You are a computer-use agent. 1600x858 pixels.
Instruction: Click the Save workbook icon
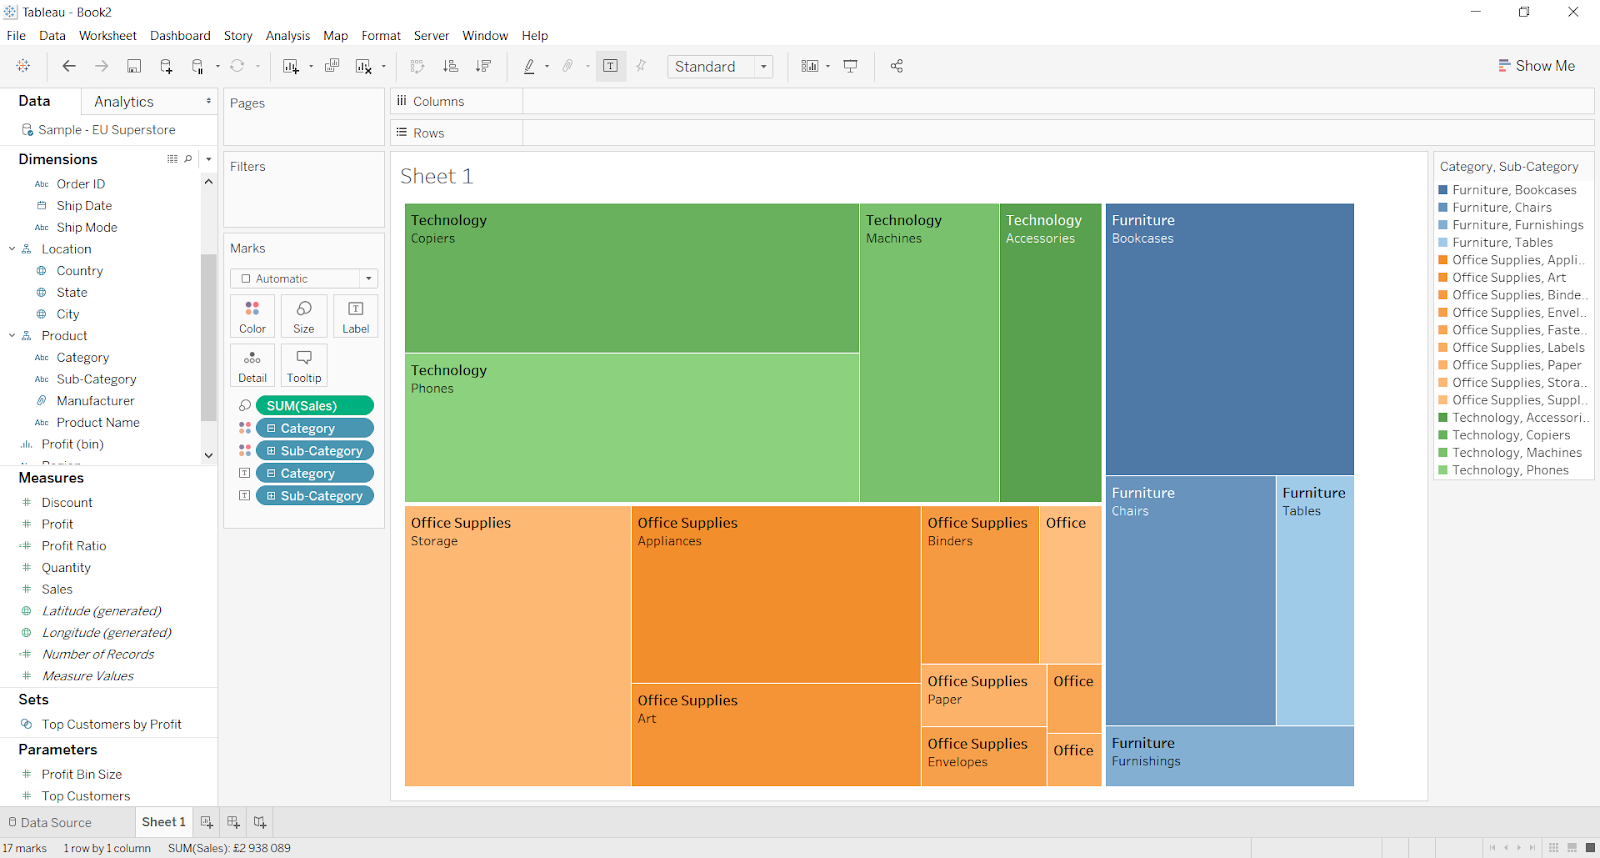tap(134, 66)
